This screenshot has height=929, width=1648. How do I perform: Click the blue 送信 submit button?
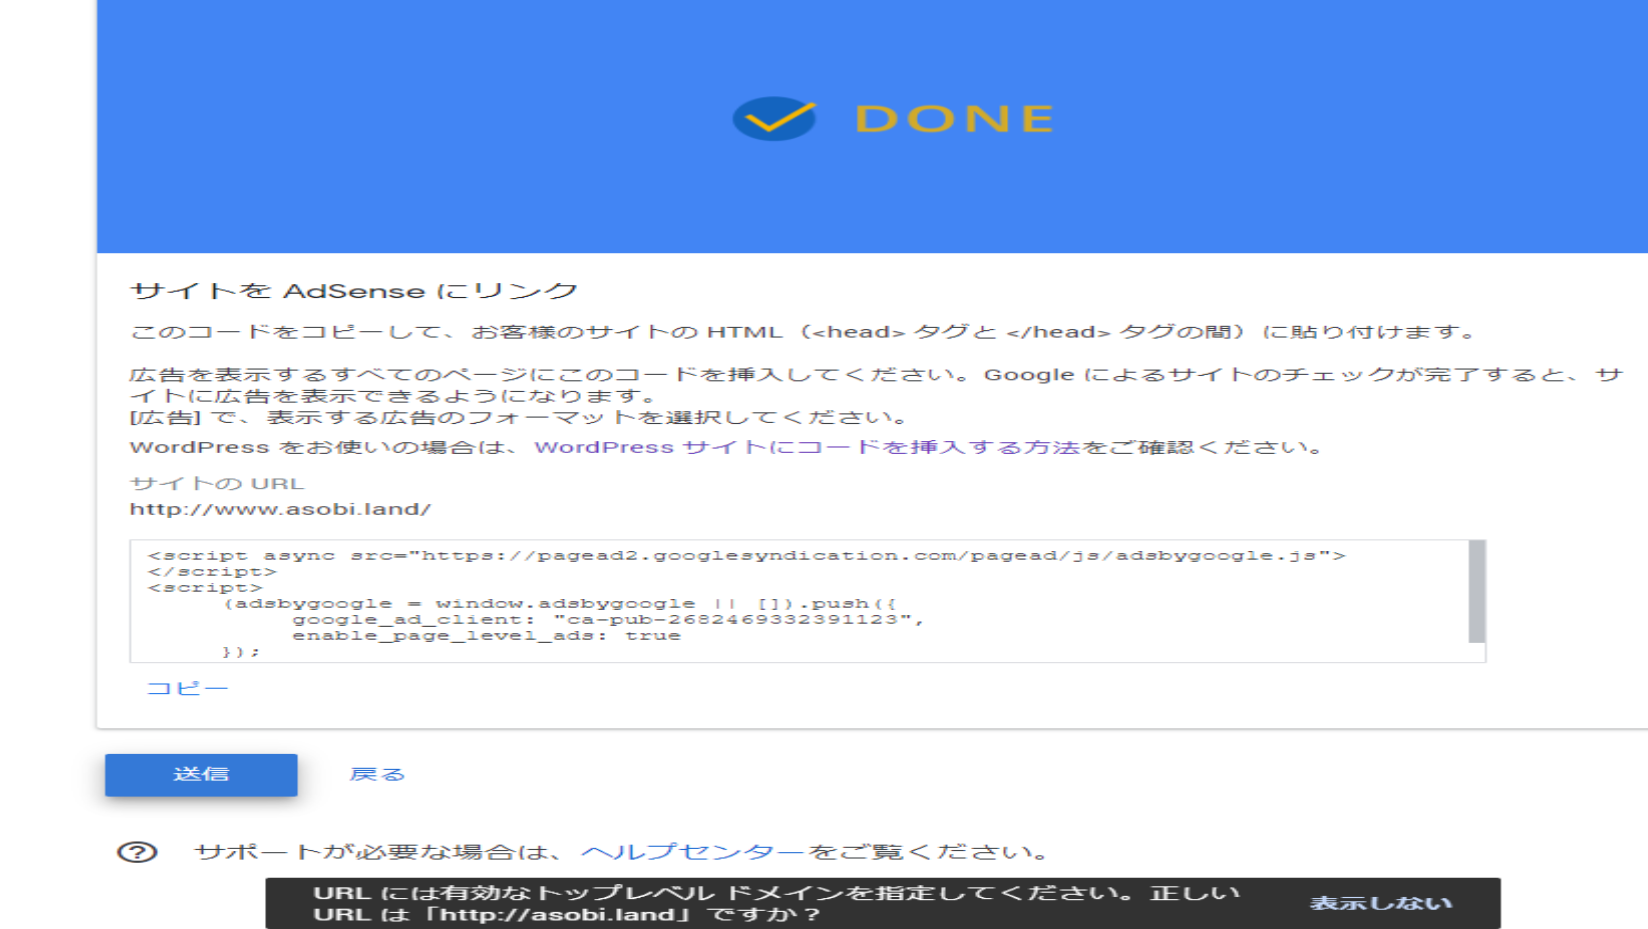[201, 774]
